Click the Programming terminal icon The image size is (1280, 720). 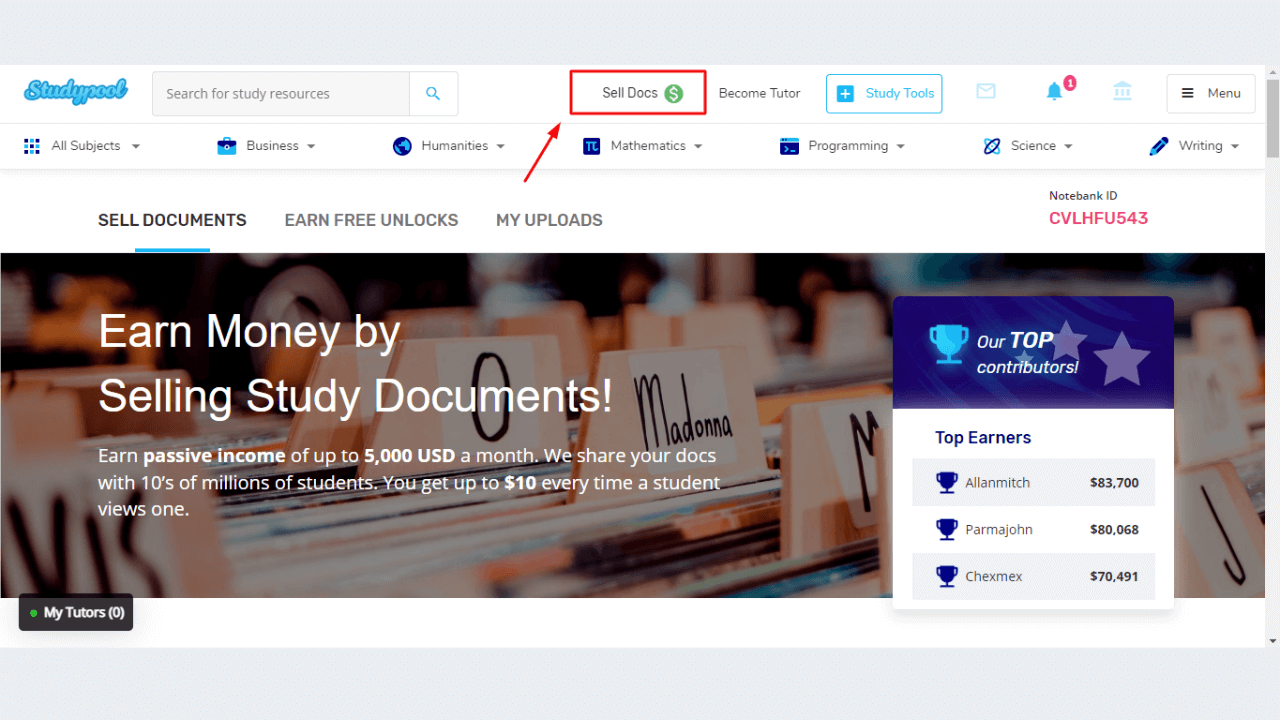click(x=789, y=146)
